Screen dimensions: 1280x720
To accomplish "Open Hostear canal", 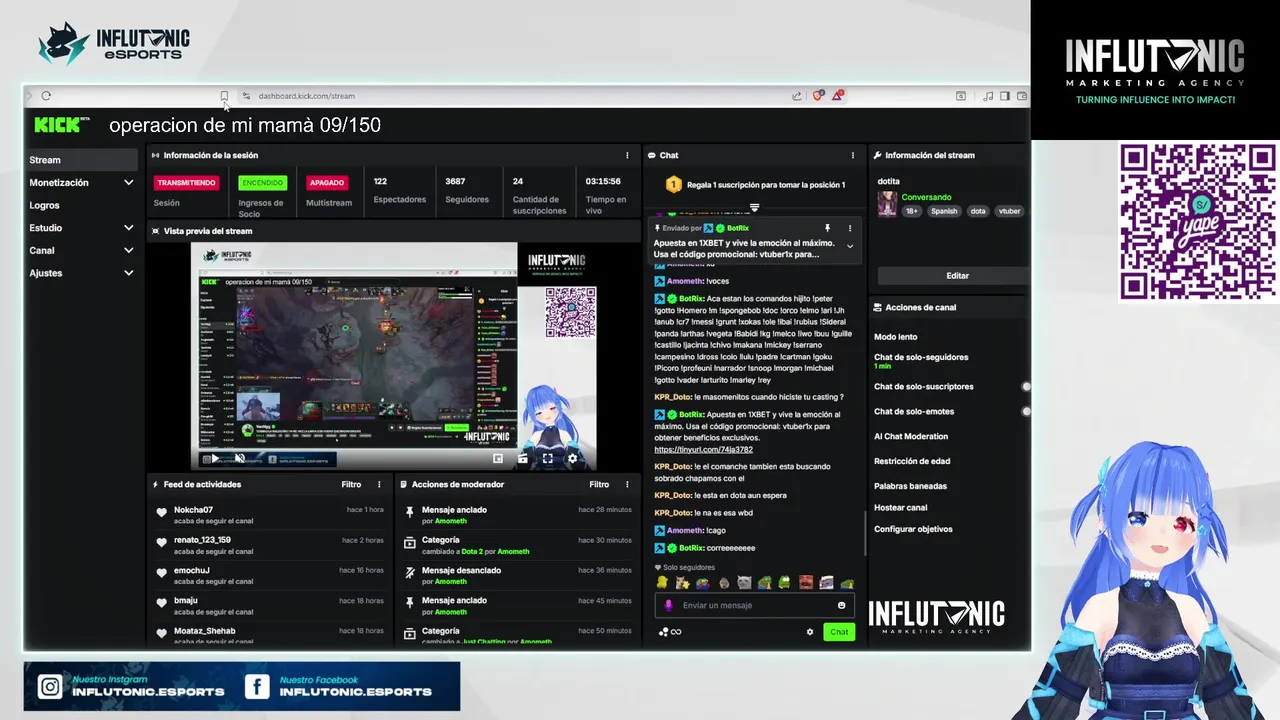I will [x=901, y=507].
